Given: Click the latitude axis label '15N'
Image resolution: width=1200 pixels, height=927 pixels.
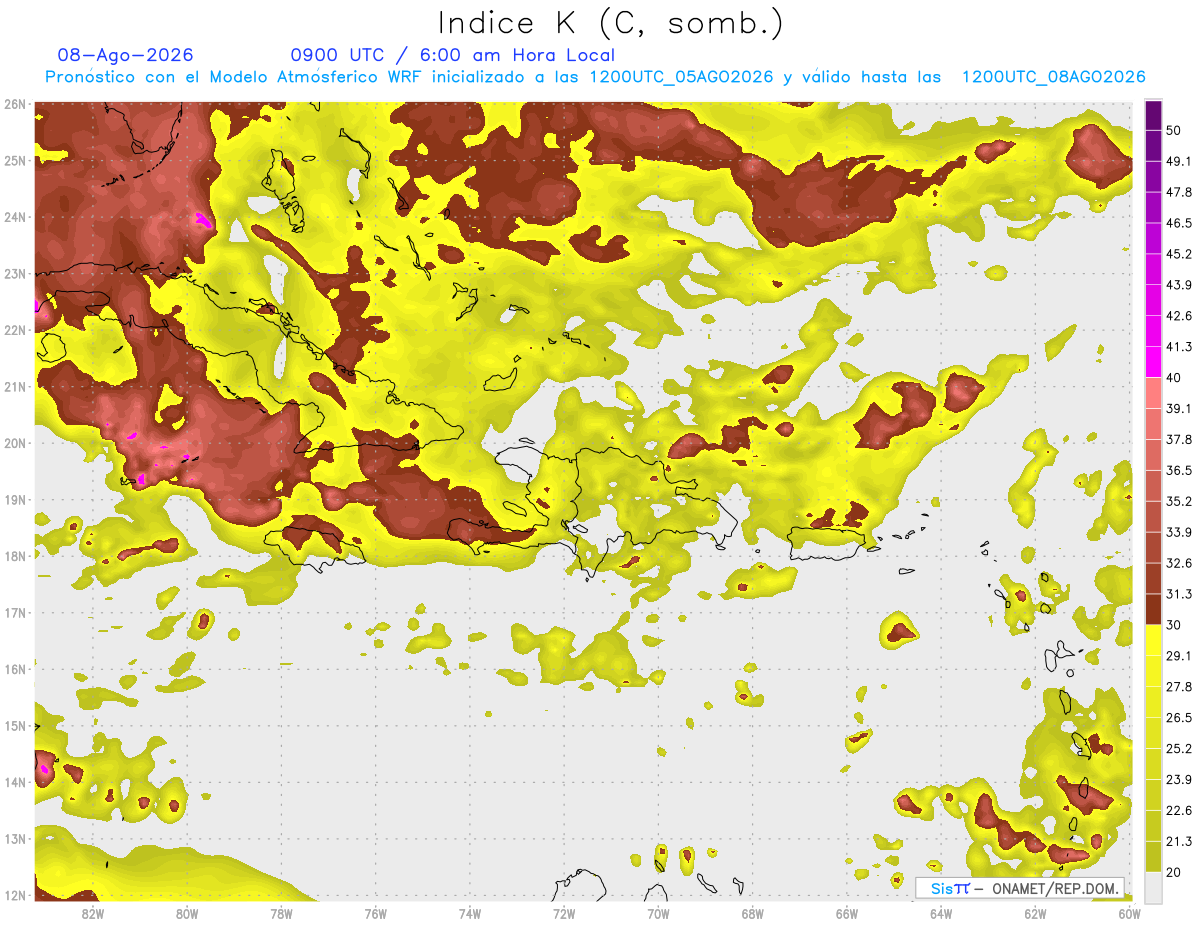Looking at the screenshot, I should coord(15,725).
